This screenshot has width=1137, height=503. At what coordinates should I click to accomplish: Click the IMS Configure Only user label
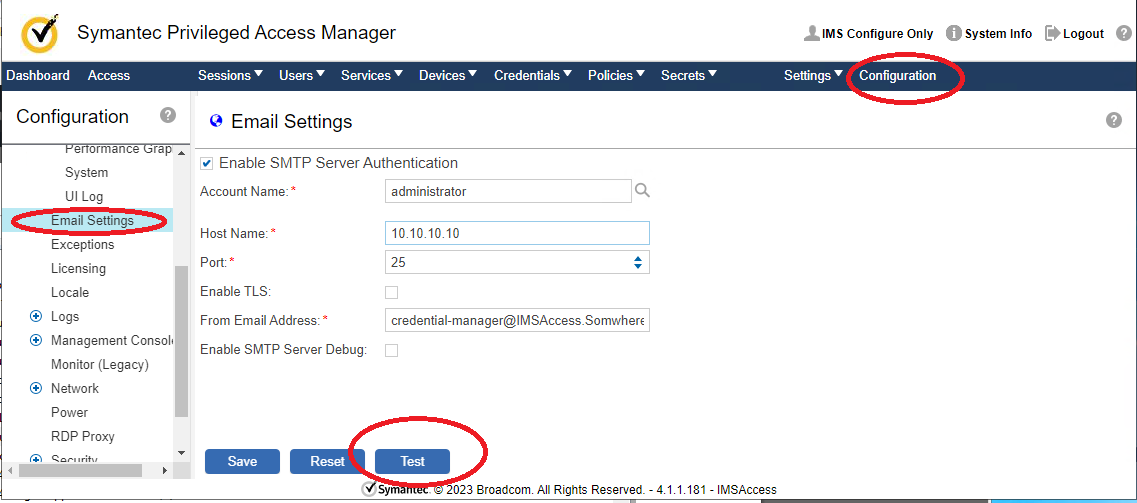pos(877,33)
